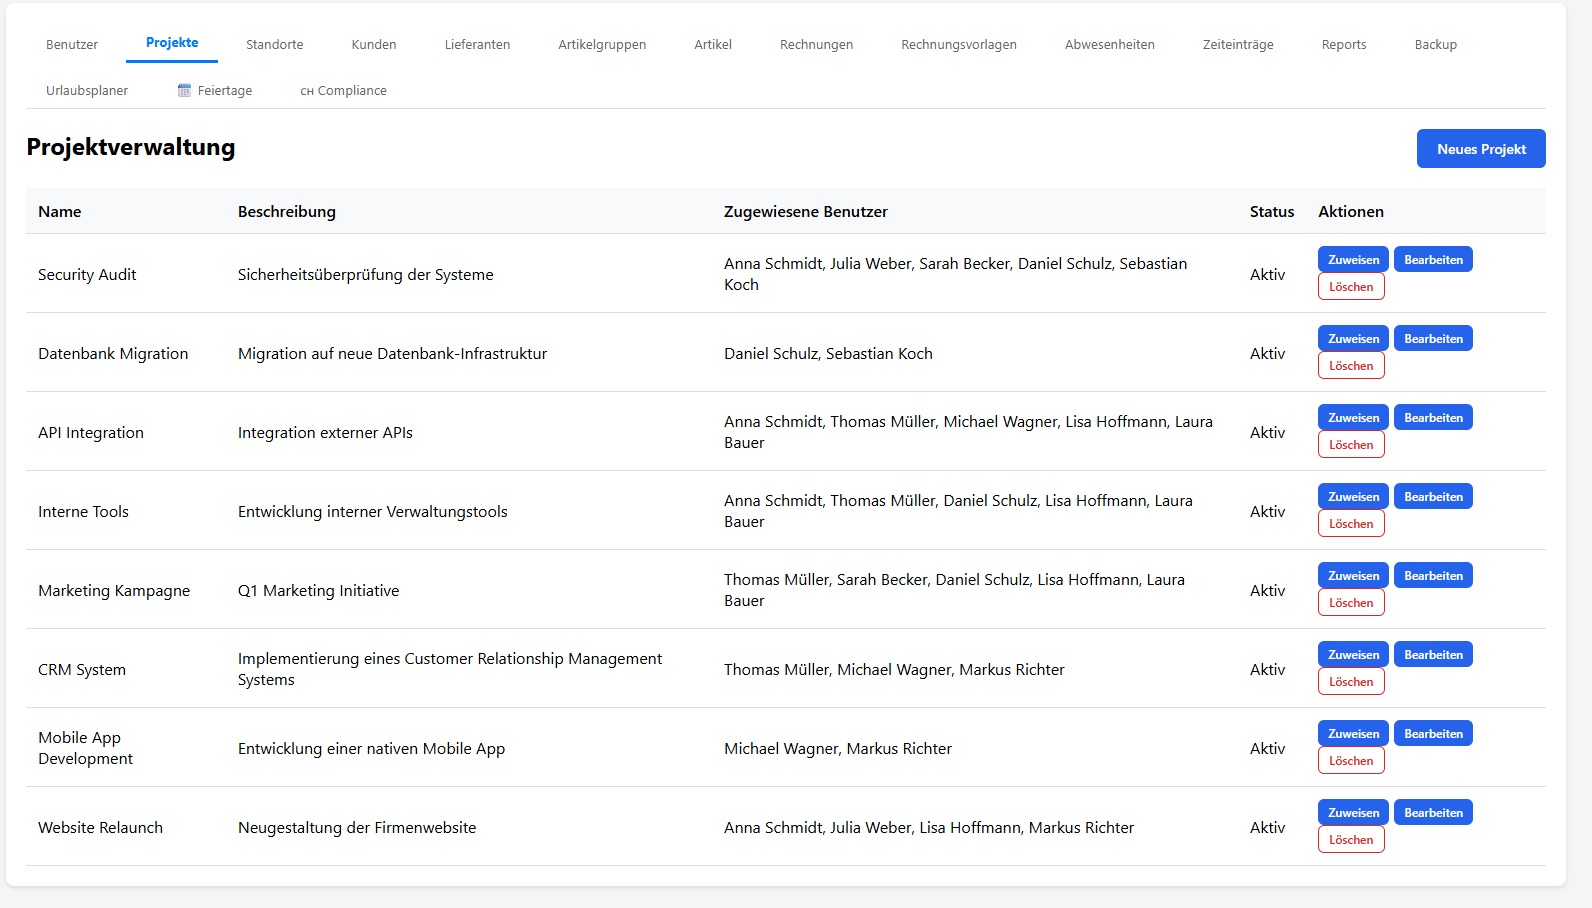Open the Rechnungen tab
1592x908 pixels.
point(816,44)
